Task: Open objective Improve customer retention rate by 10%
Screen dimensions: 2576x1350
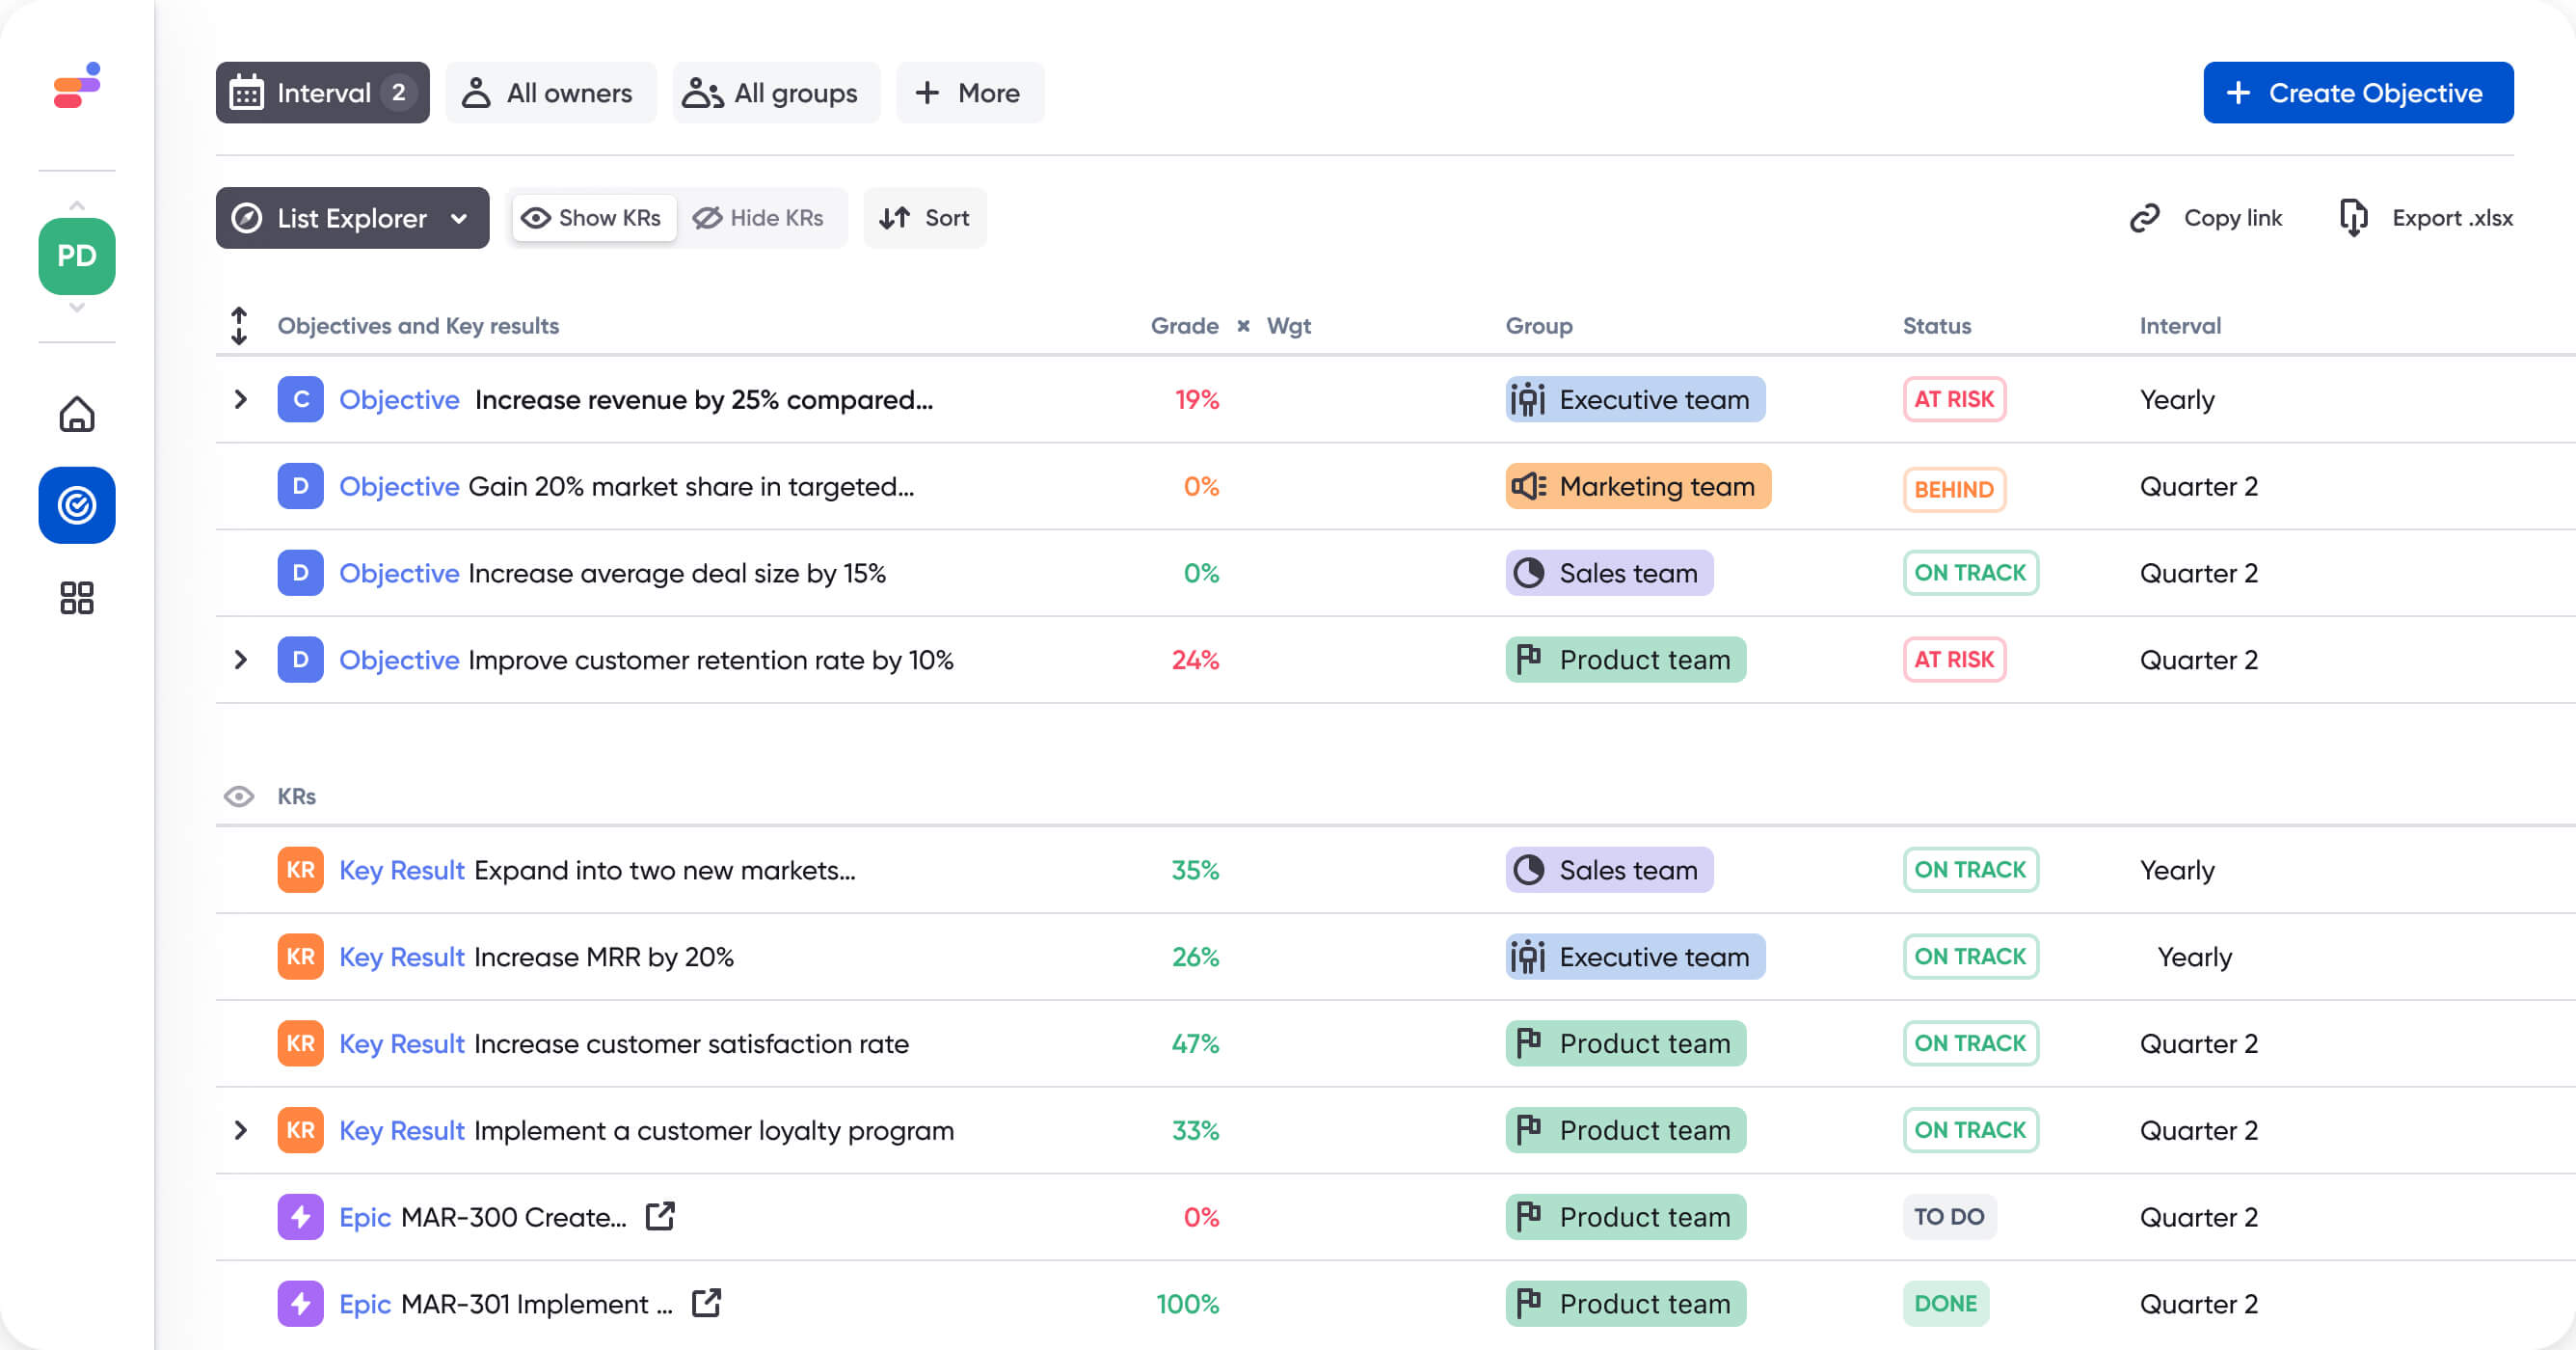Action: pyautogui.click(x=711, y=660)
